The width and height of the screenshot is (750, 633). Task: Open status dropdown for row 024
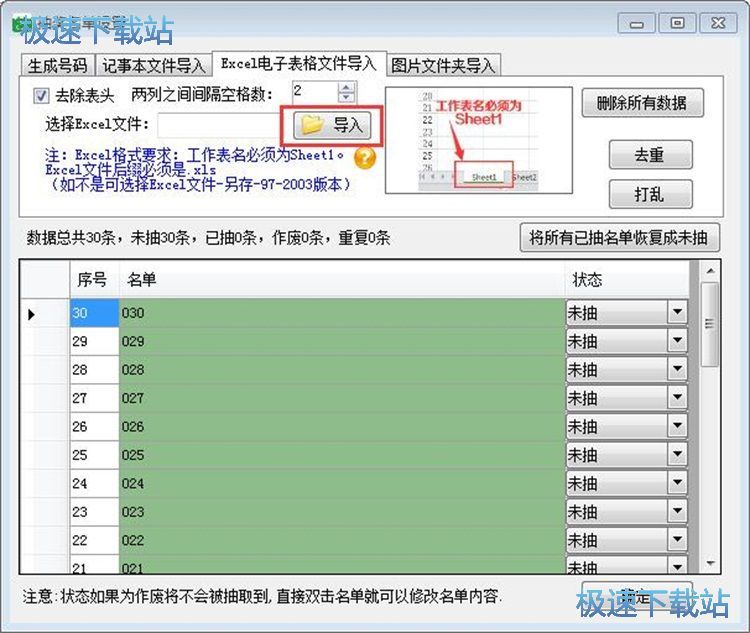[x=677, y=483]
